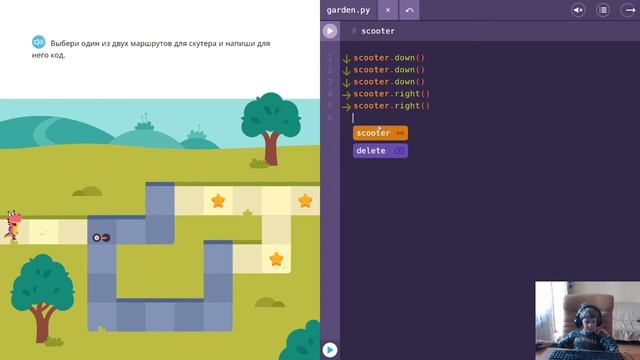
Task: Click the right arrow icon beside line 5
Action: 347,107
